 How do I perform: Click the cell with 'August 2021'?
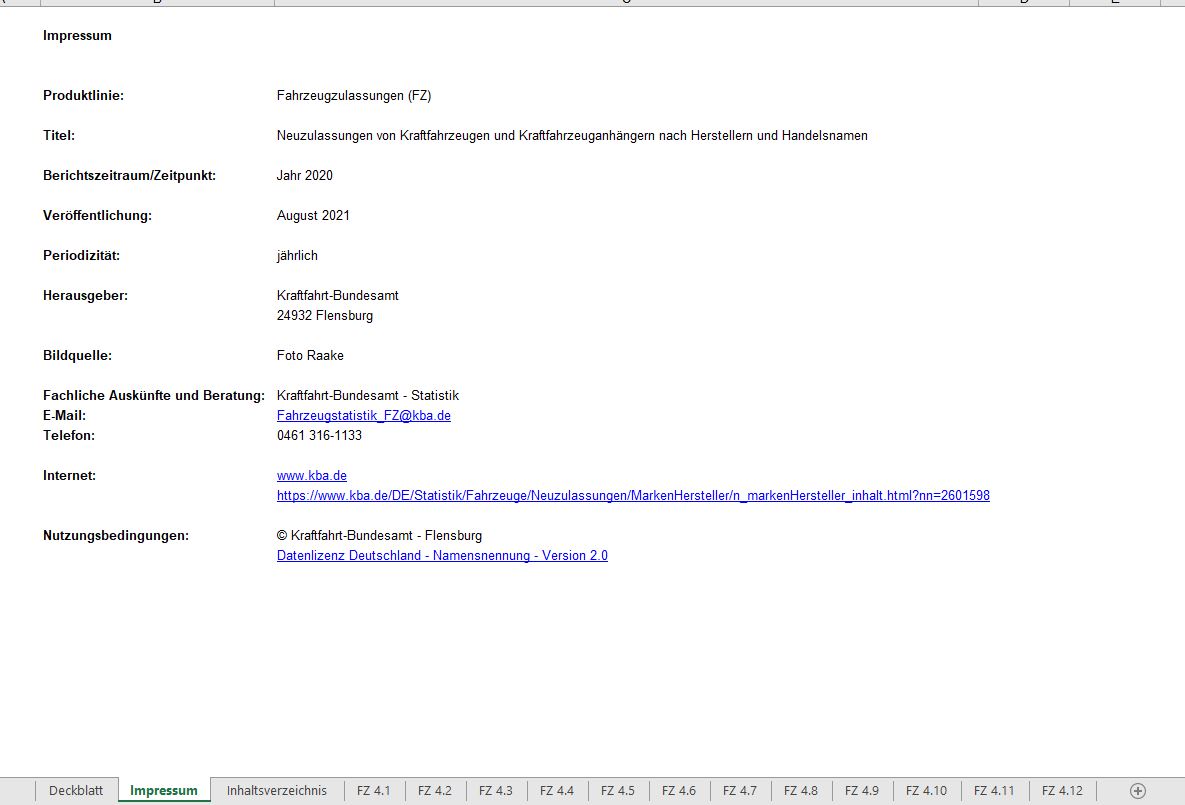313,215
